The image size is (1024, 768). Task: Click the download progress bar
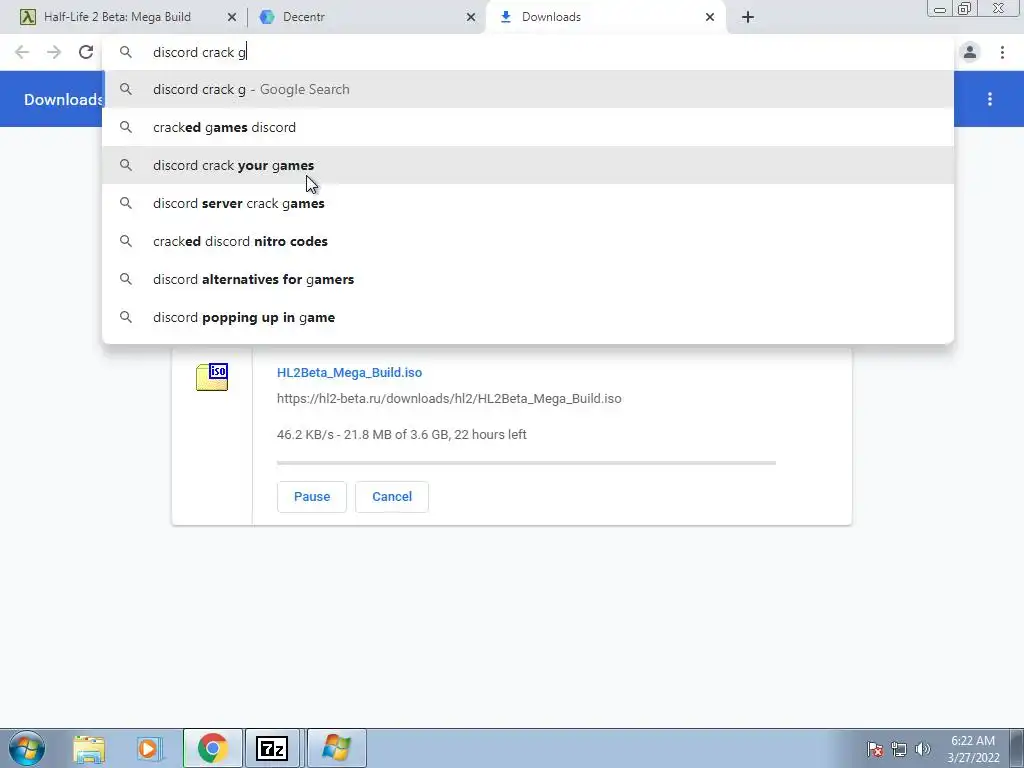526,463
